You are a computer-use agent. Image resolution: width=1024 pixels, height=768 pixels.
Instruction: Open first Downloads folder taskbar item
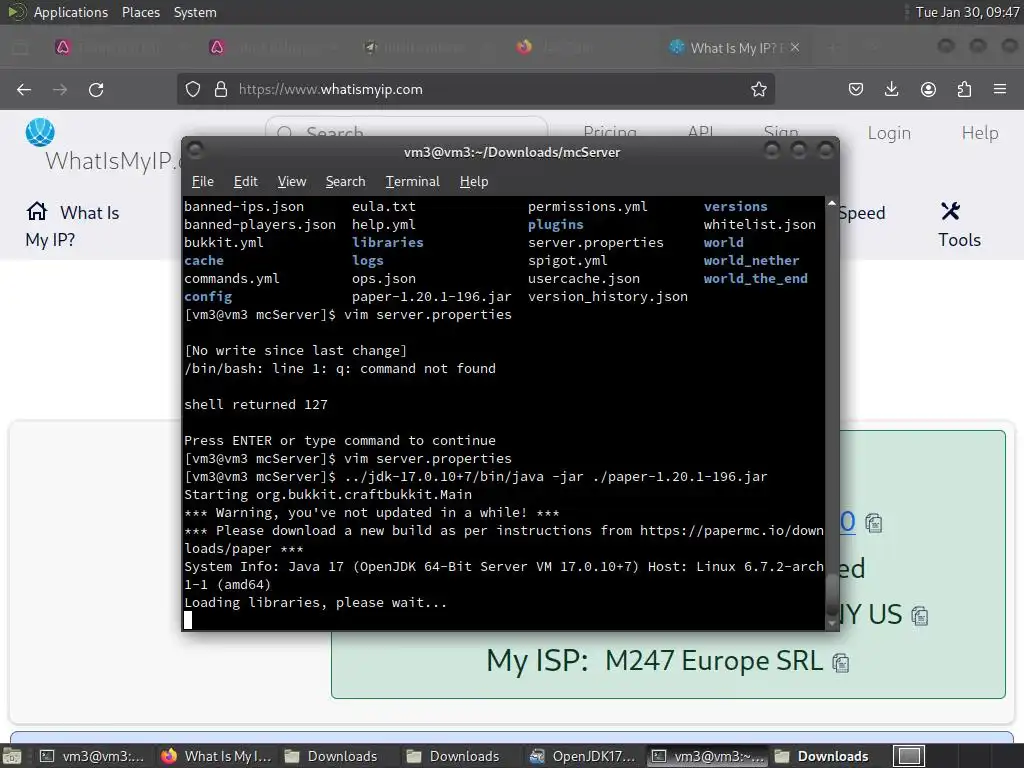(332, 756)
